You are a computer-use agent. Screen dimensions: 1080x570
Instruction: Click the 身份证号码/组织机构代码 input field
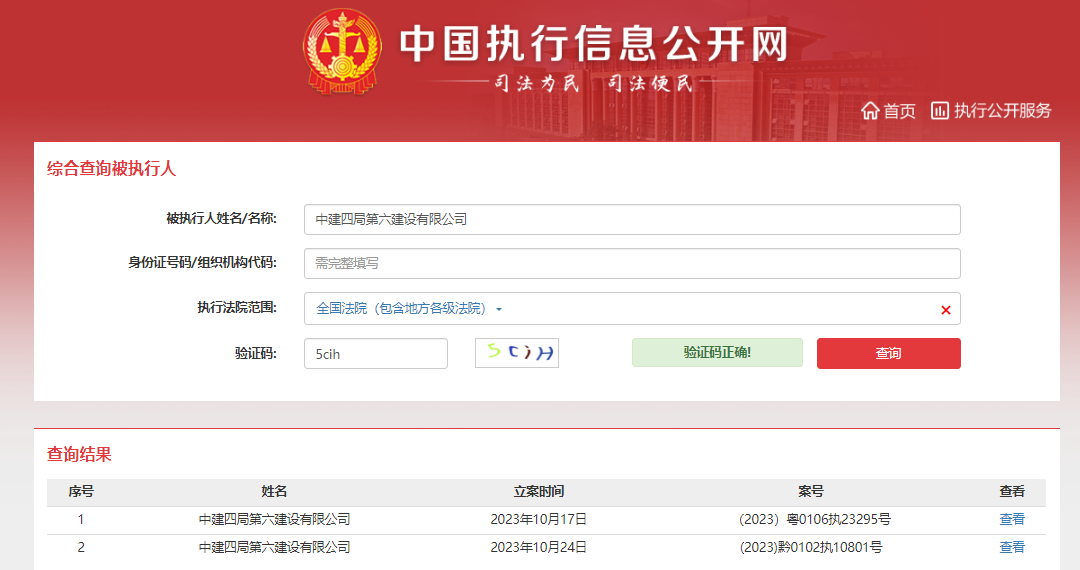click(632, 264)
